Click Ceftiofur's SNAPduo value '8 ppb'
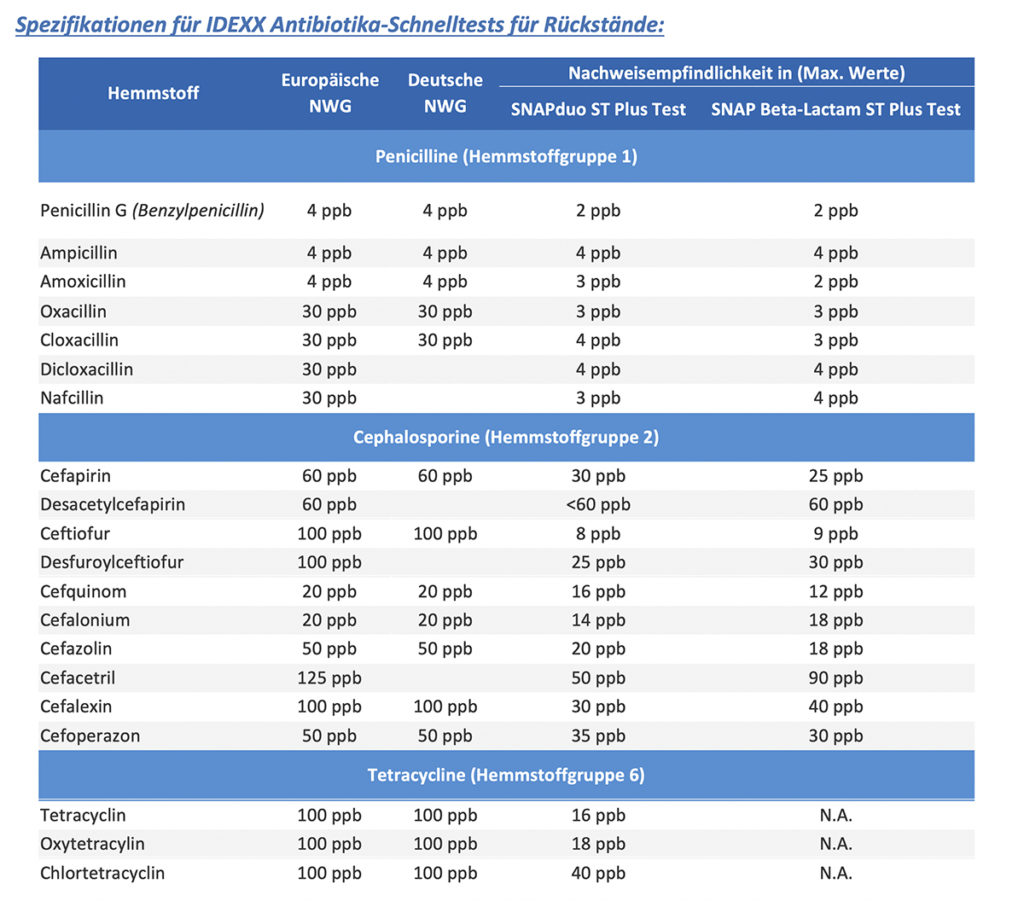This screenshot has width=1024, height=901. coord(598,533)
